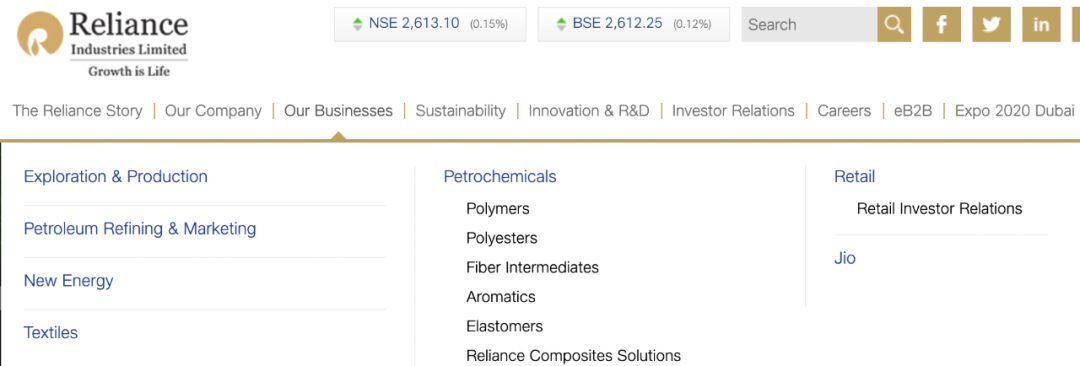Open Exploration & Production link
Screen dimensions: 1080x366
click(x=116, y=176)
